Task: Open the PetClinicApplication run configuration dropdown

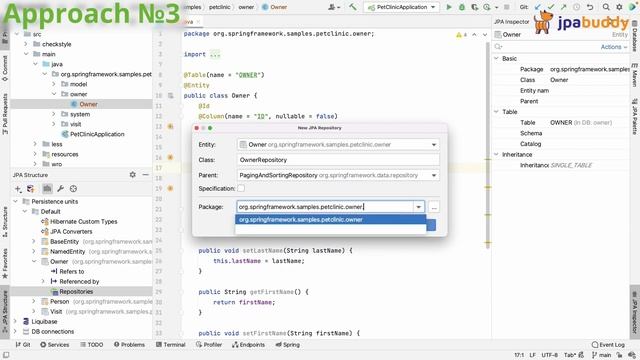Action: (x=402, y=7)
